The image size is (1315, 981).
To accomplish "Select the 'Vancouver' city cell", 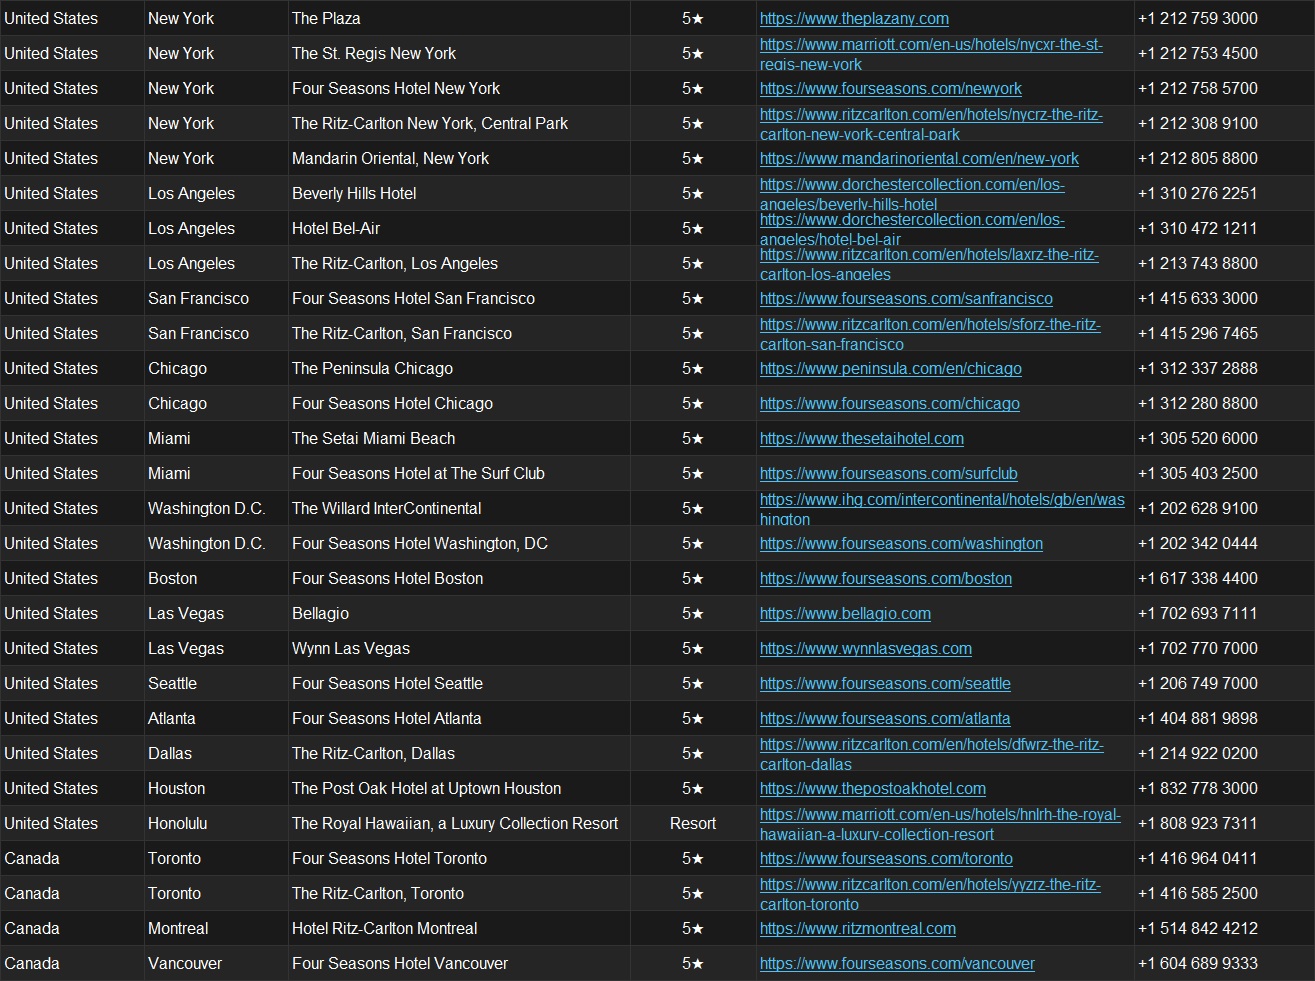I will pos(216,963).
